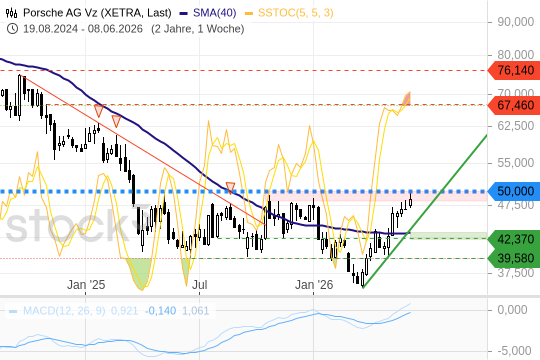The height and width of the screenshot is (360, 540).
Task: Click the MACD signal value -0,140
Action: point(160,311)
